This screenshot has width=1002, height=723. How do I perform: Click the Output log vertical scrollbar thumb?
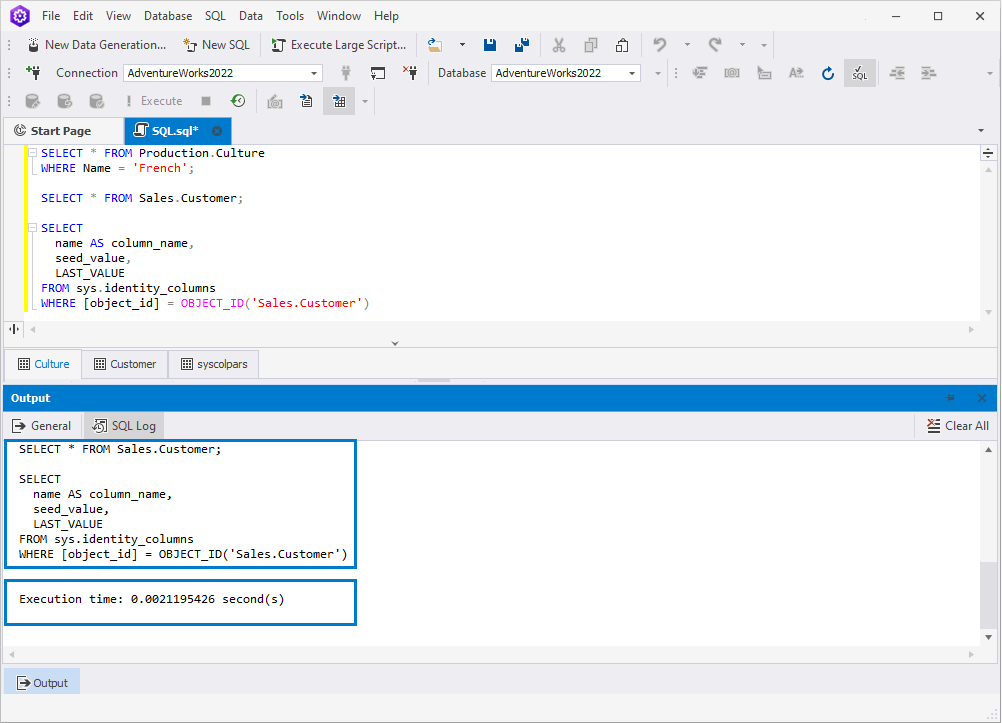tap(988, 595)
